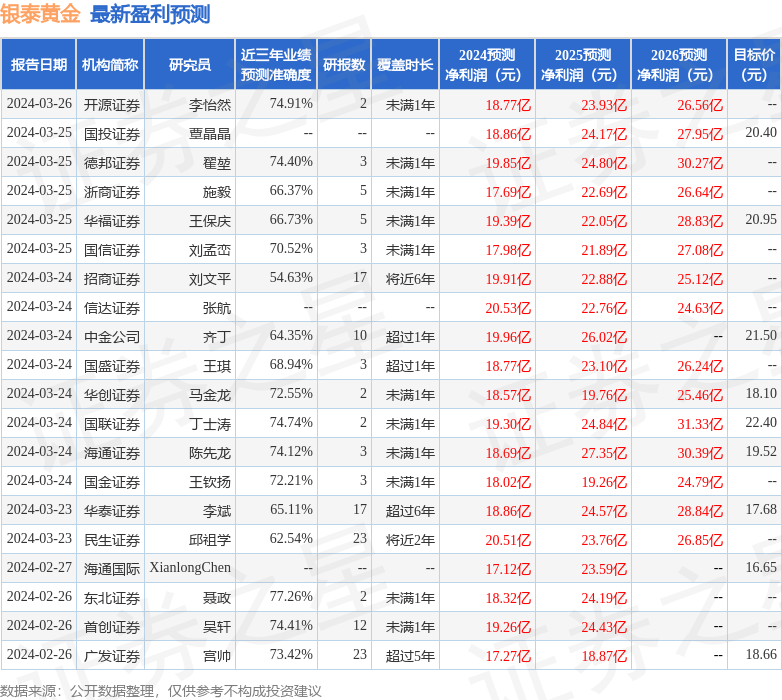The height and width of the screenshot is (700, 782).
Task: Select the 研究员 column header
Action: point(190,64)
